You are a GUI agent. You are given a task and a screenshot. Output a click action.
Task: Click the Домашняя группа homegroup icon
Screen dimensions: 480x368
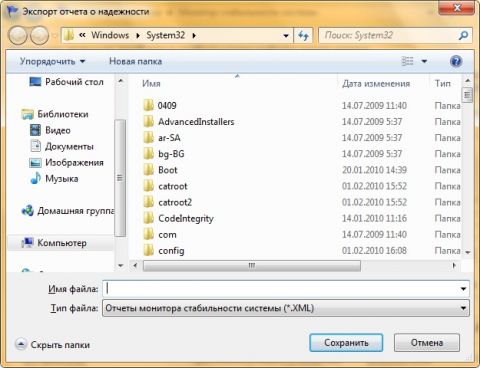tap(27, 211)
